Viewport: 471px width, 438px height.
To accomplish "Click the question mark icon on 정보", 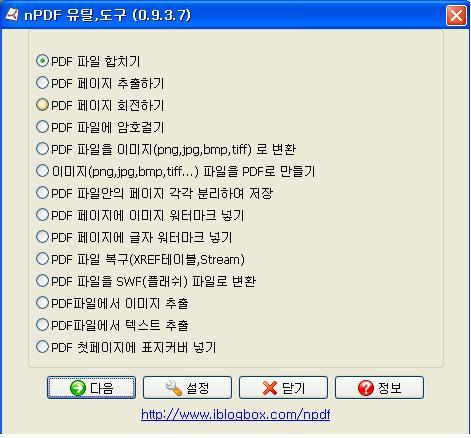I will 366,388.
